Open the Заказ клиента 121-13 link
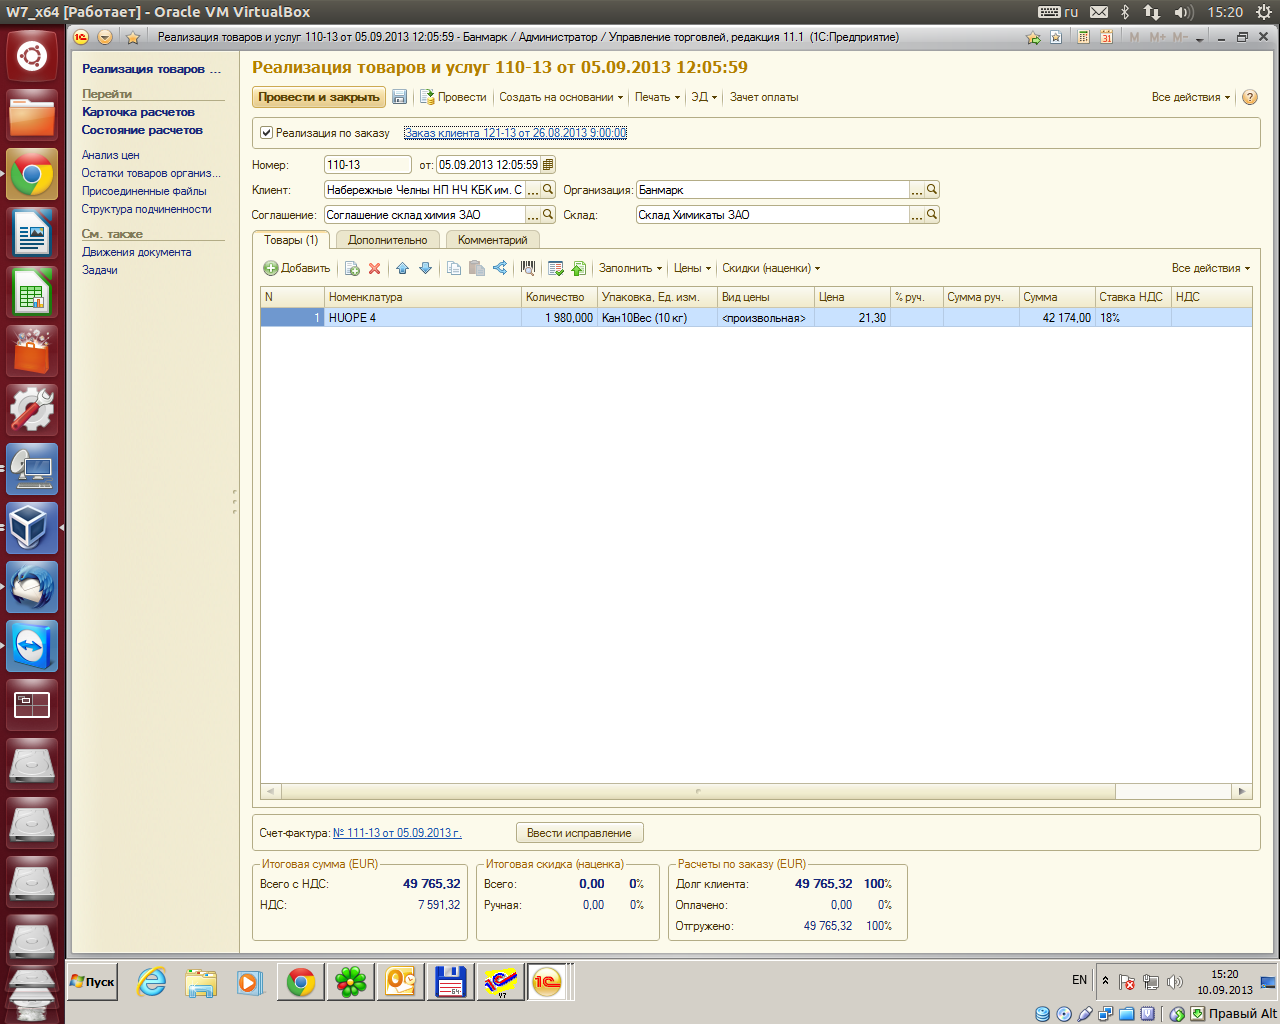 click(x=515, y=133)
